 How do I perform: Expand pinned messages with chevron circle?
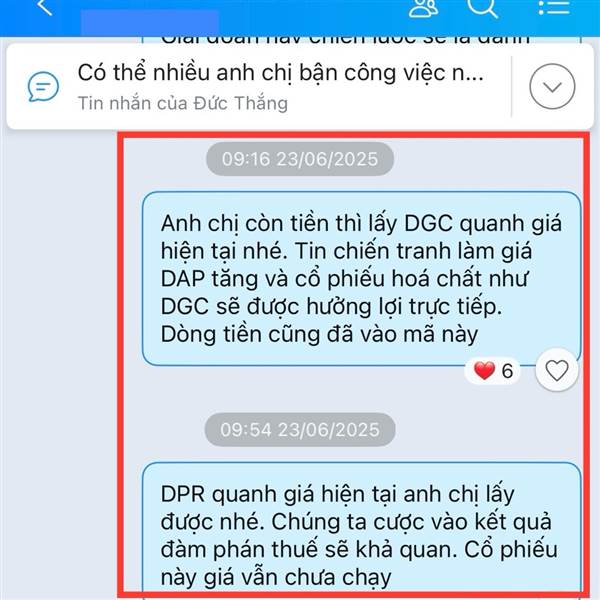[552, 87]
